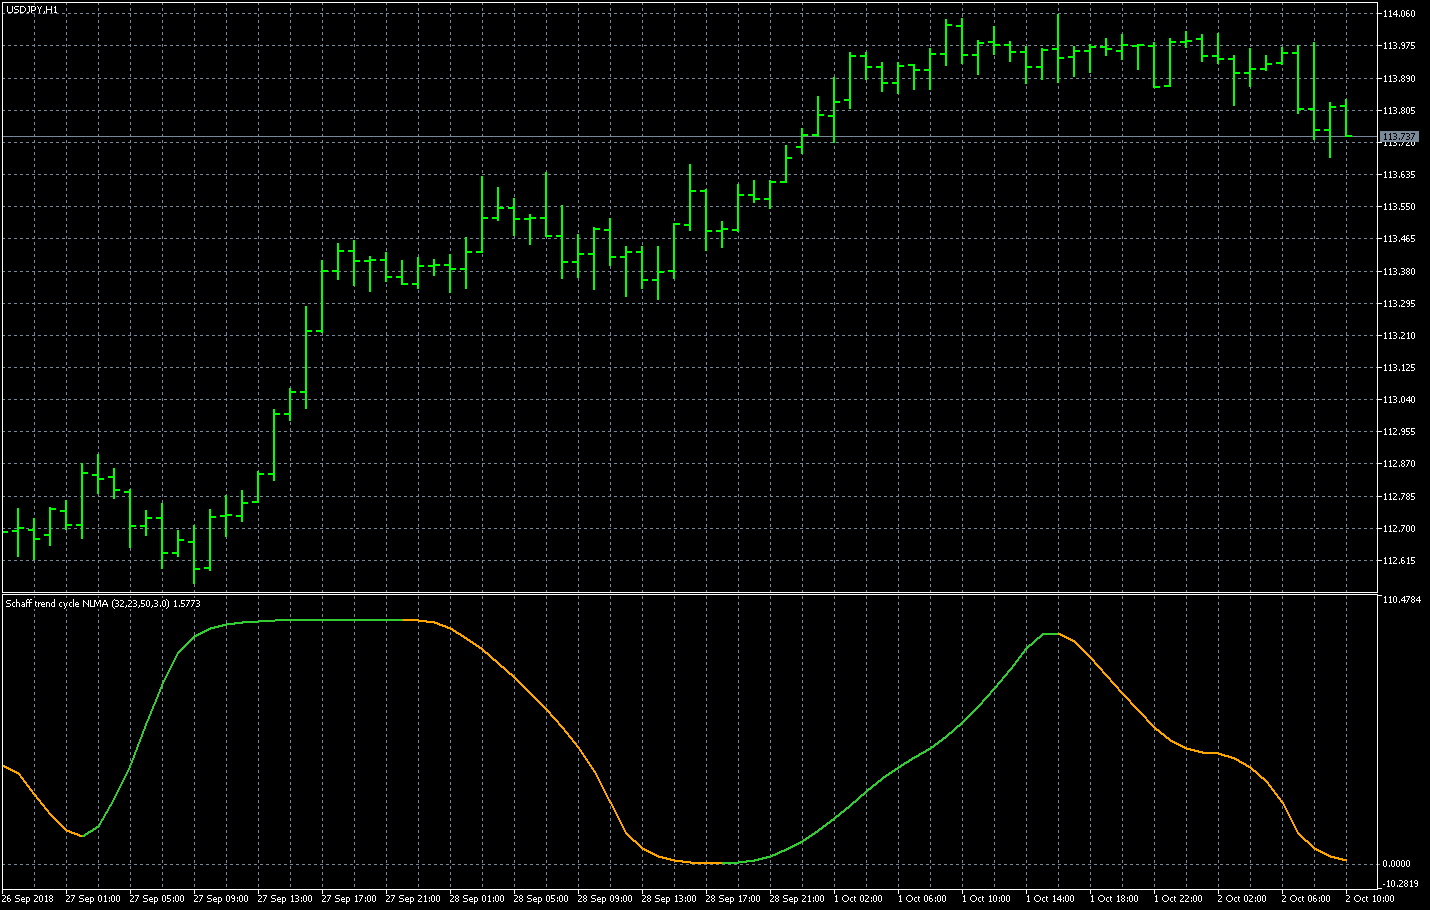Select the 26 Sep 2018 date label
The width and height of the screenshot is (1430, 910).
(28, 899)
